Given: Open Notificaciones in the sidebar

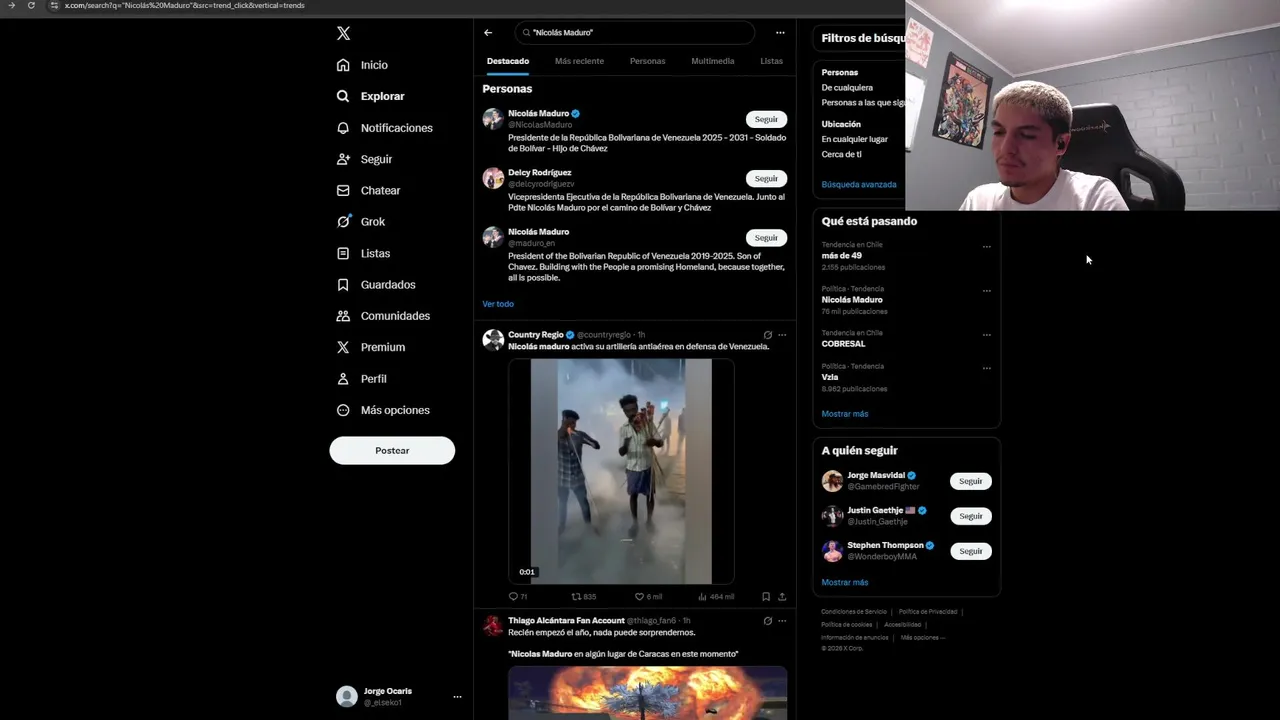Looking at the screenshot, I should (384, 128).
